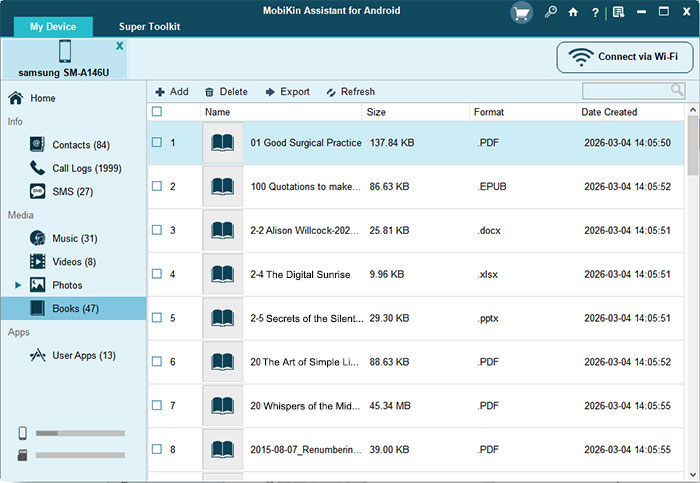Toggle the select-all checkbox in header
Screen dimensions: 700x483
pos(157,112)
